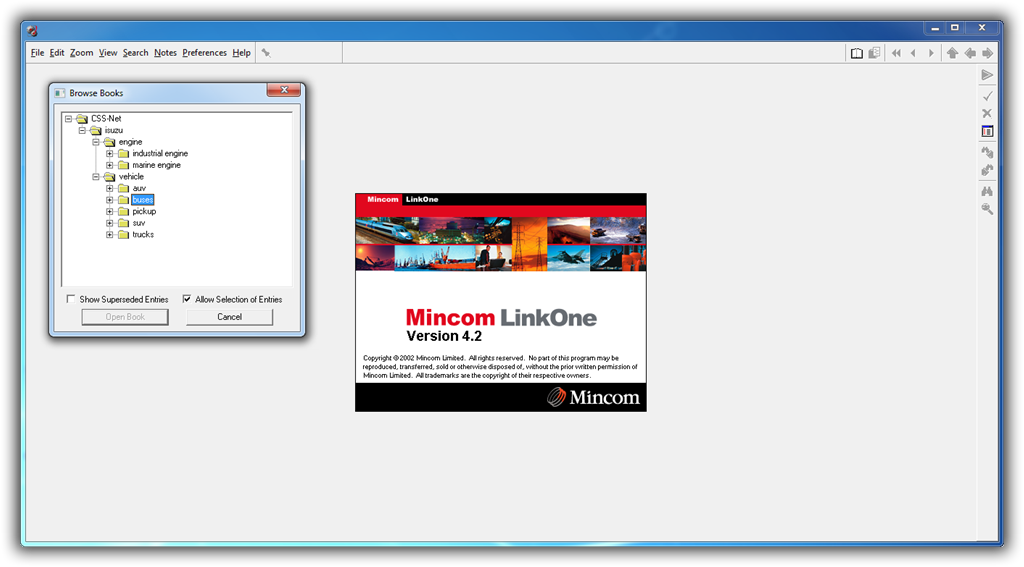The image size is (1024, 567).
Task: Collapse the engine tree node
Action: pyautogui.click(x=95, y=142)
